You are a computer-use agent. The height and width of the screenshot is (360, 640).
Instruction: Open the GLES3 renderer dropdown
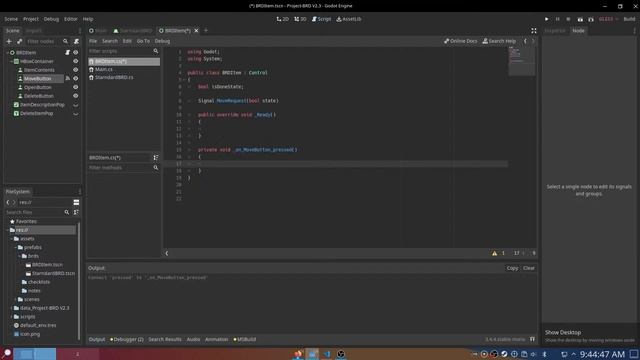(x=608, y=19)
